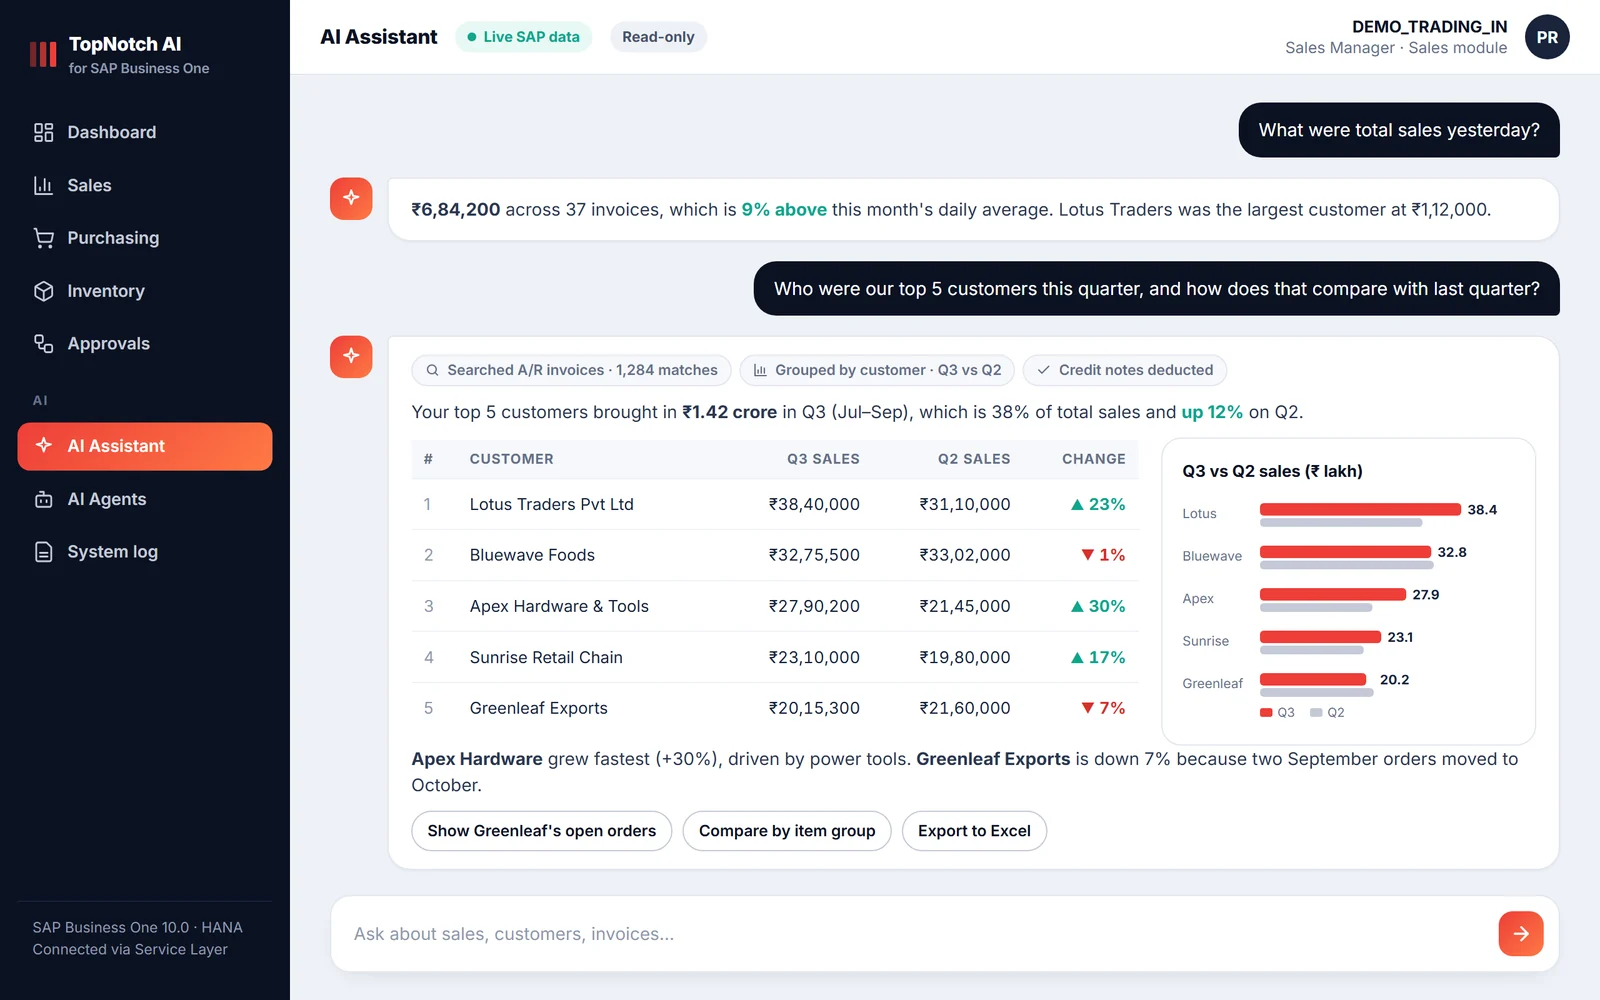Click the AI Agents robot icon
Image resolution: width=1600 pixels, height=1000 pixels.
click(43, 499)
